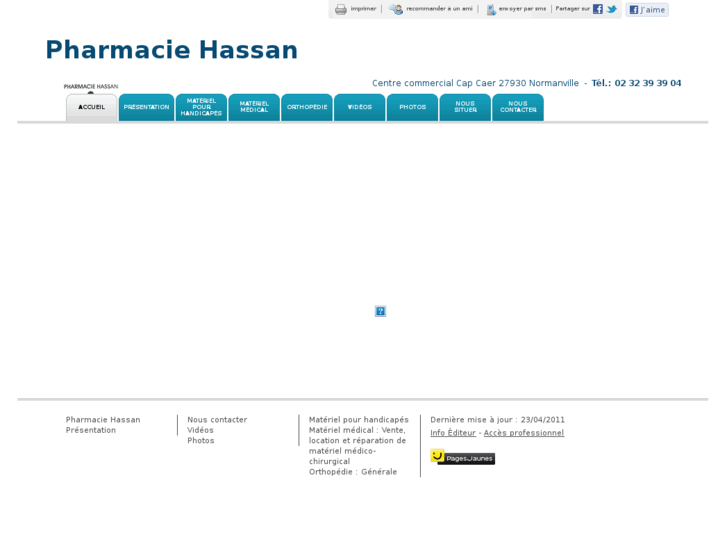The image size is (727, 545).
Task: Share page on Facebook icon
Action: tap(598, 9)
